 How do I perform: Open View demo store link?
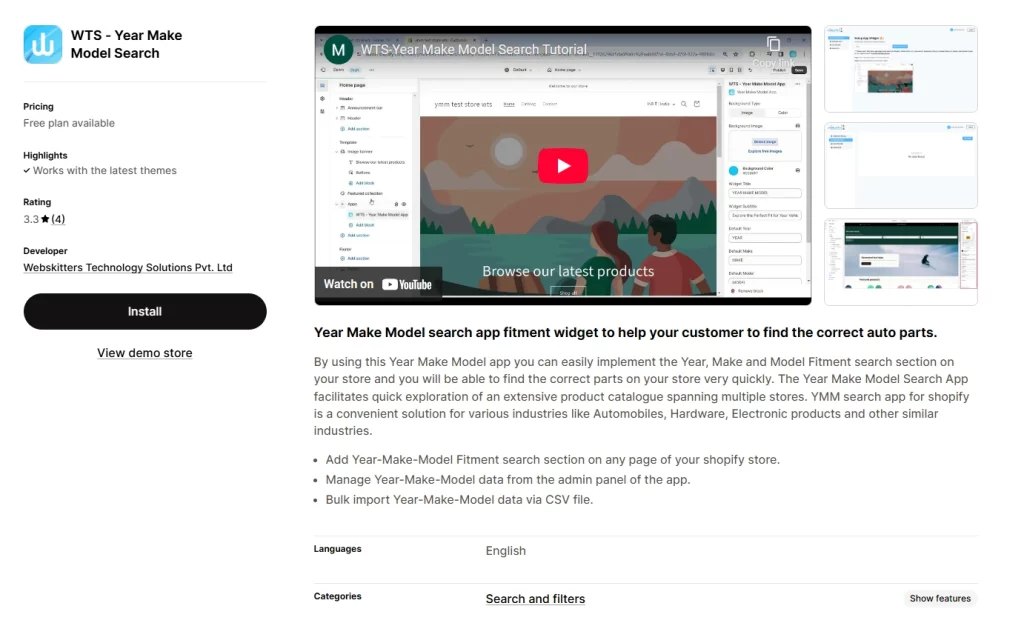click(x=145, y=353)
